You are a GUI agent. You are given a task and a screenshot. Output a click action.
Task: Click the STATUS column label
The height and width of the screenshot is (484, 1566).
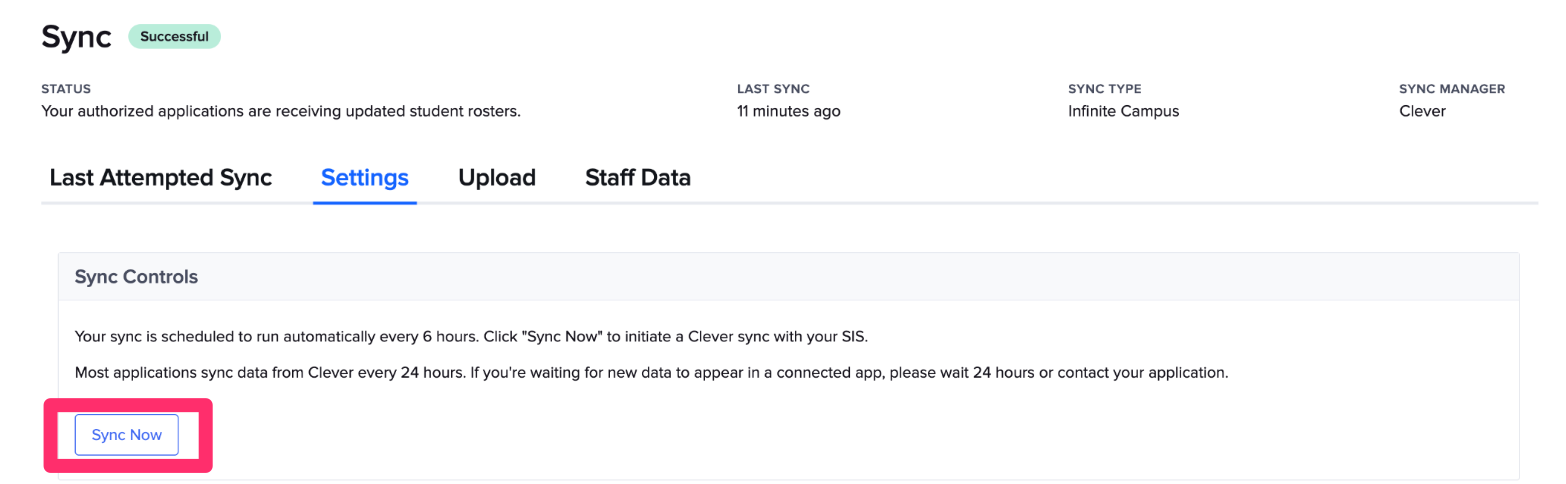pos(66,89)
